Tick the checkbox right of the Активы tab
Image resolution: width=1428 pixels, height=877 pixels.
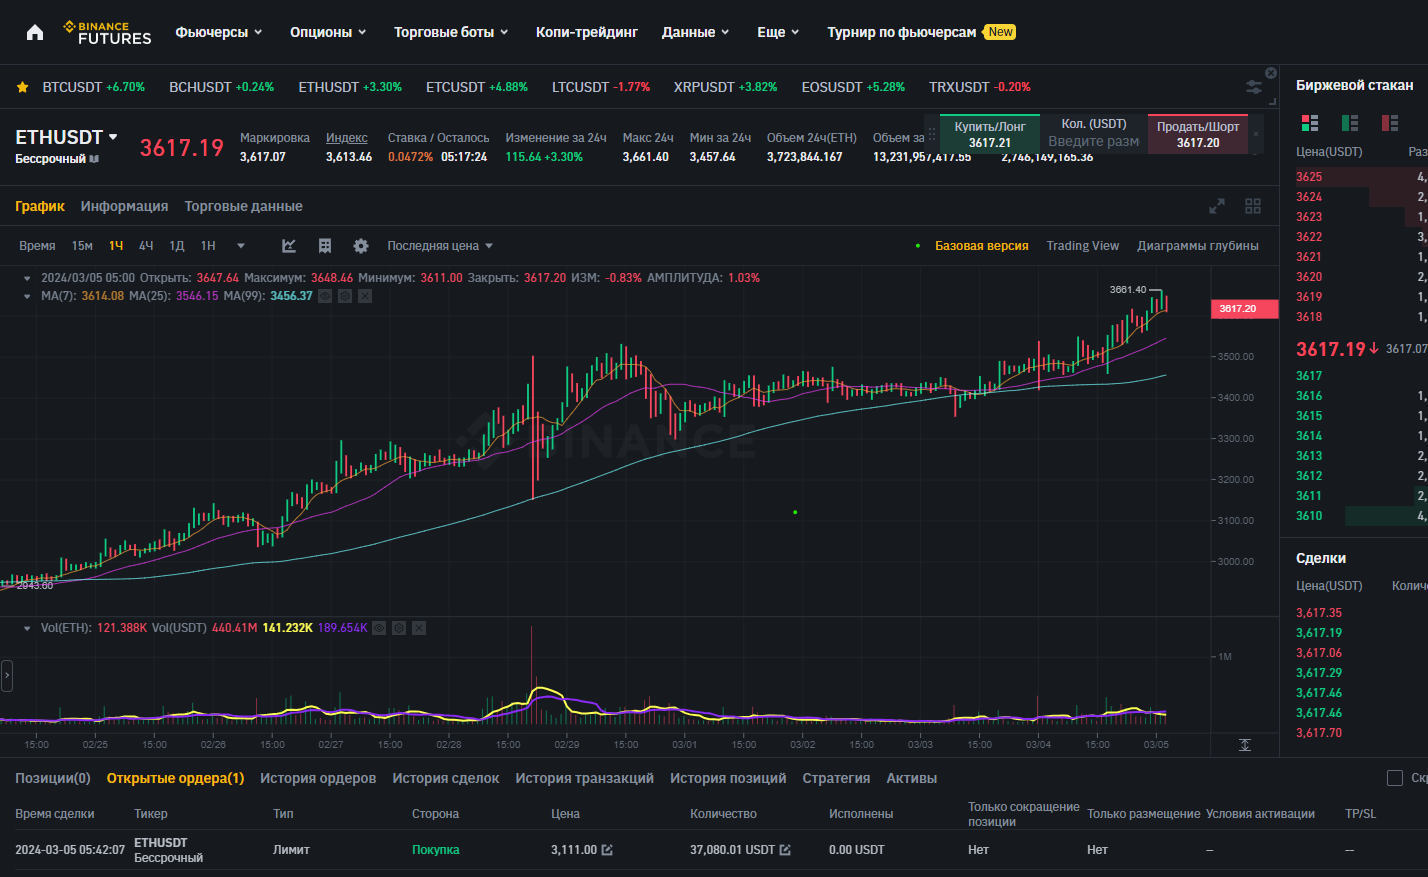pos(1395,778)
